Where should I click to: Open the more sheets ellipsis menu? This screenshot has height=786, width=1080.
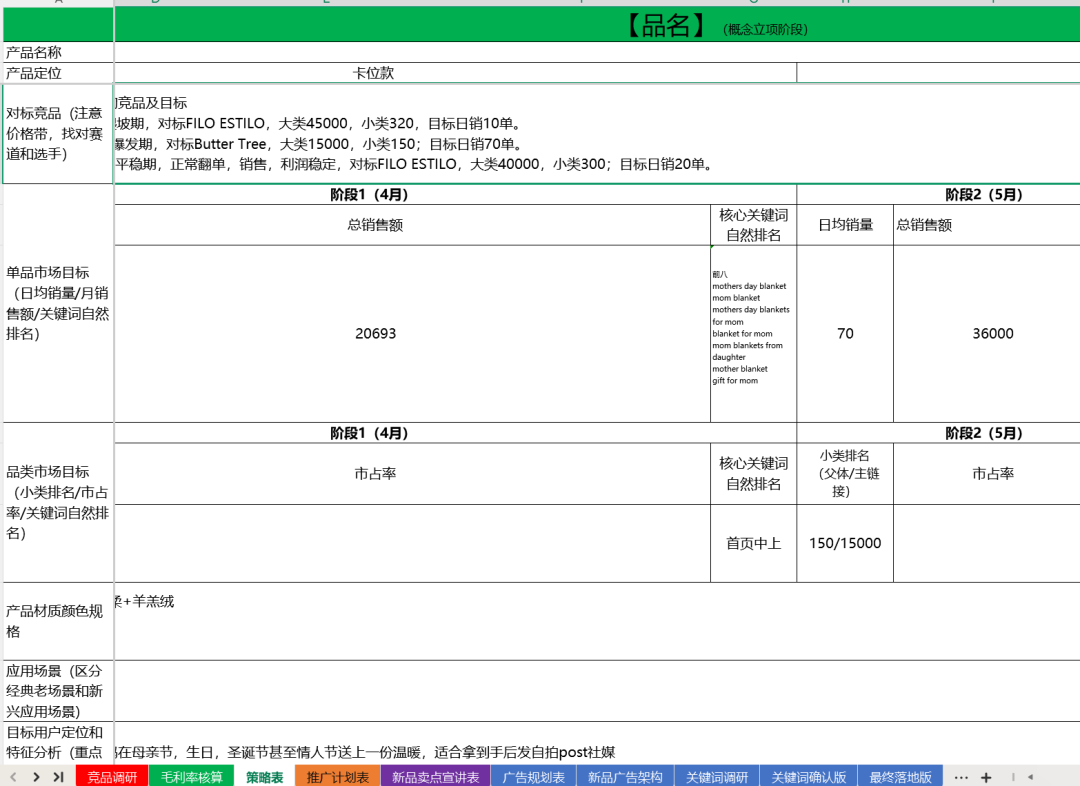961,777
